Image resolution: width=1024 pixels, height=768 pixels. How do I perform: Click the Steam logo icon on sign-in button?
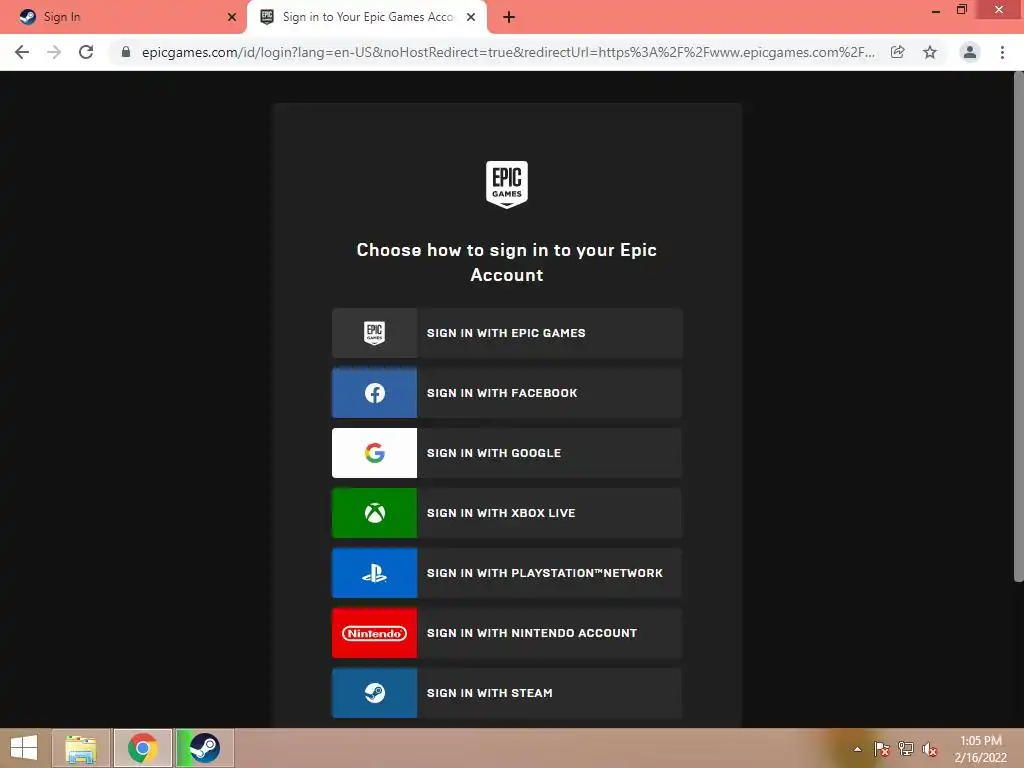[374, 693]
